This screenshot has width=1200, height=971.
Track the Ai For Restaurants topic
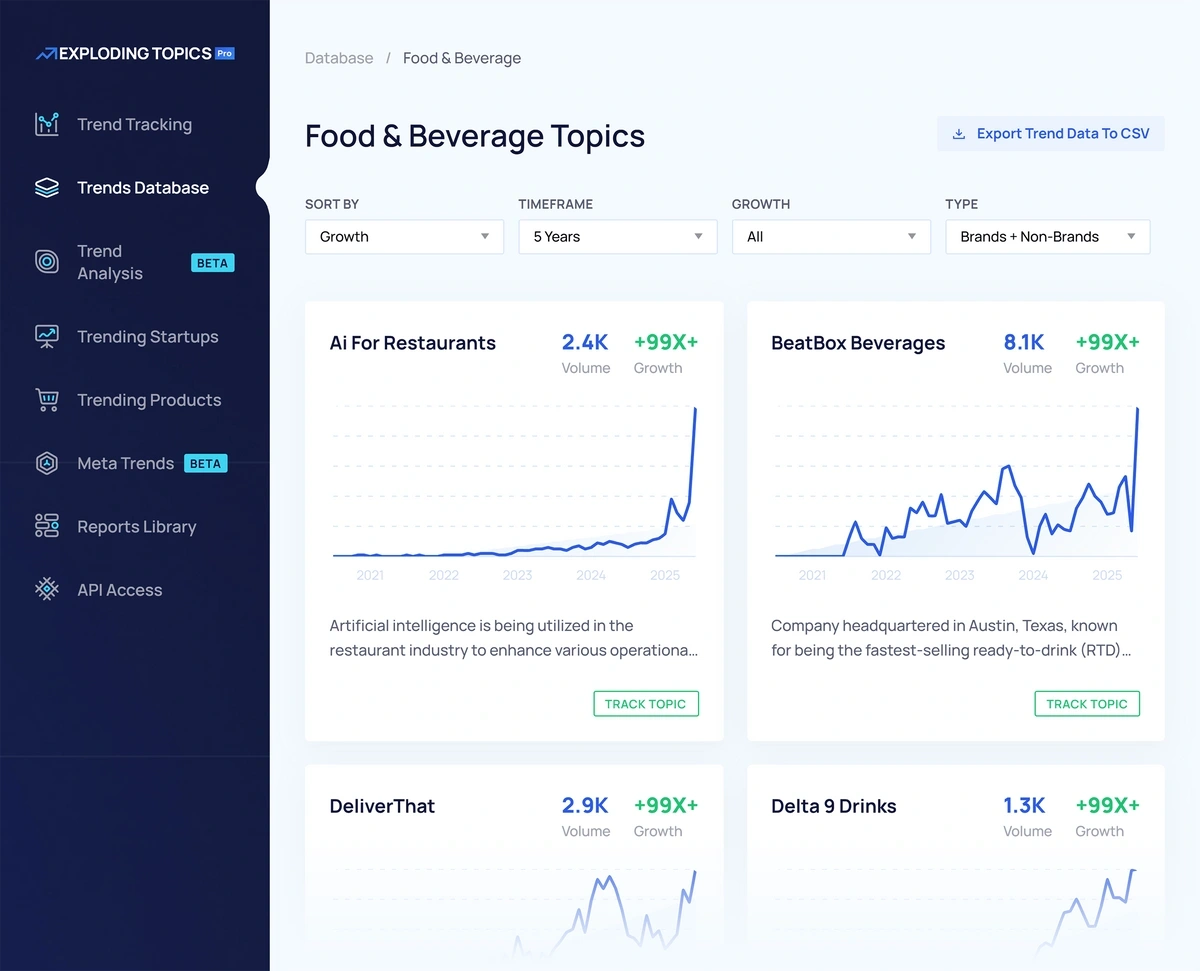click(645, 704)
